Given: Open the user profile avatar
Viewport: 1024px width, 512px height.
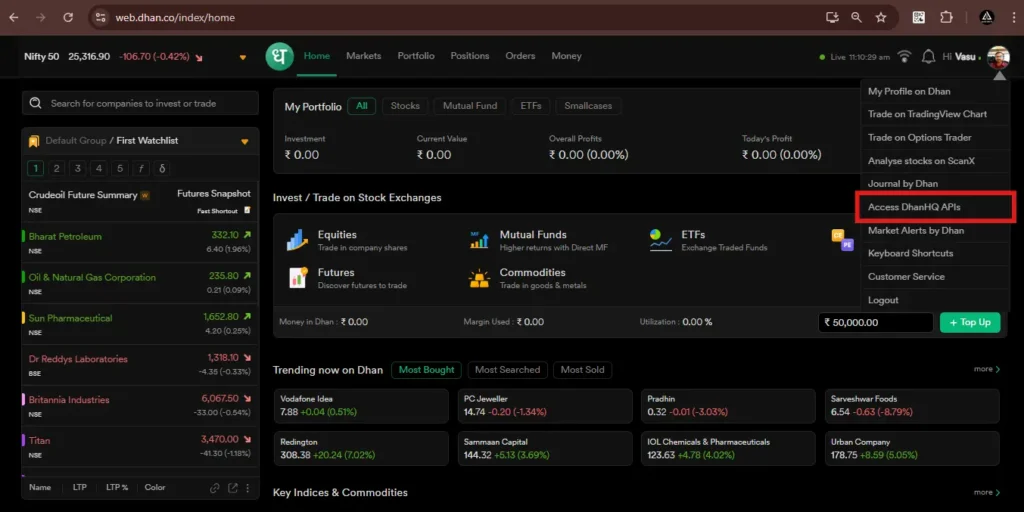Looking at the screenshot, I should (997, 57).
